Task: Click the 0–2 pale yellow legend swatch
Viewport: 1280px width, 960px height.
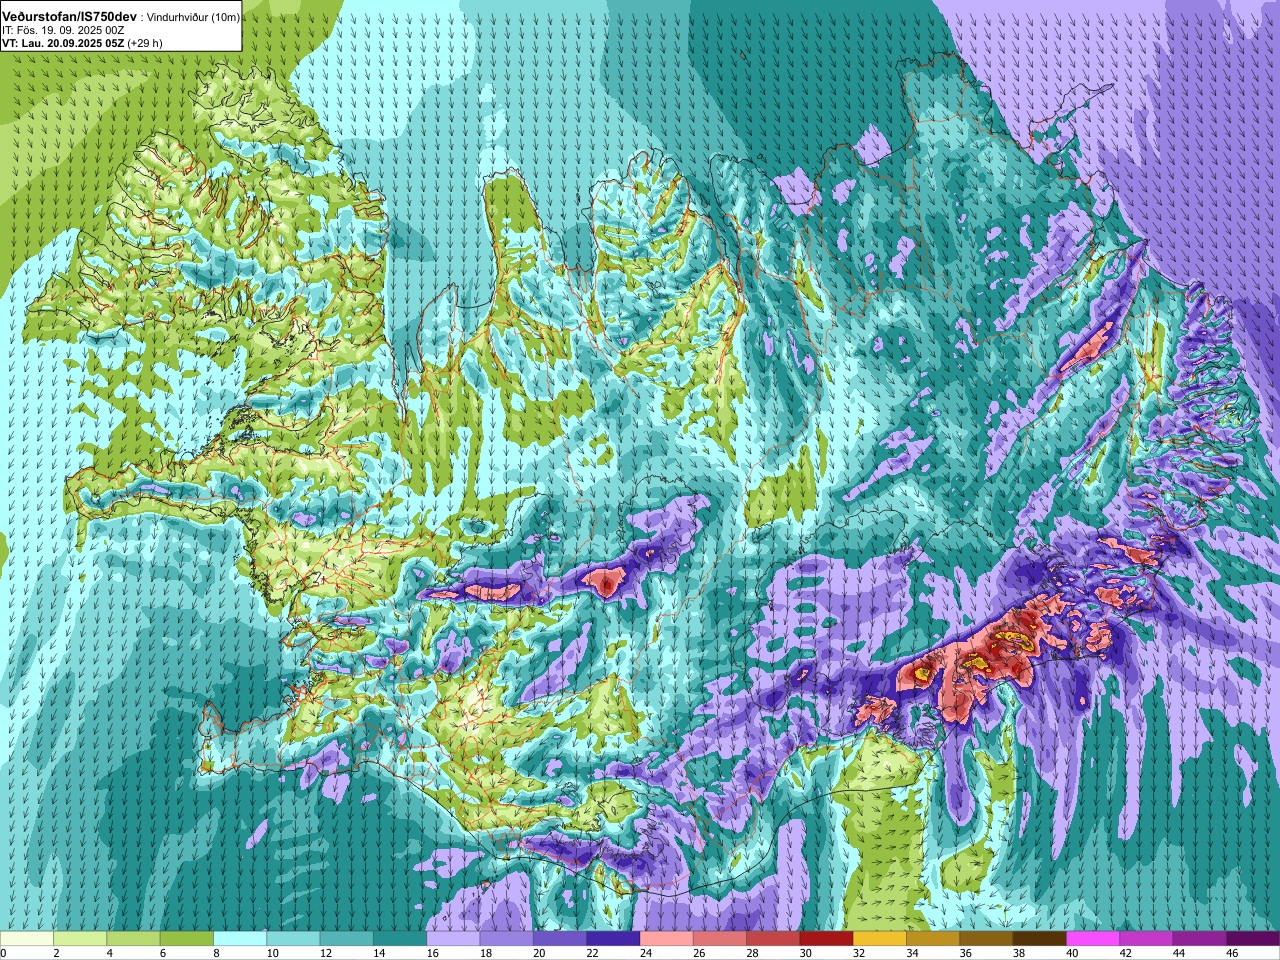Action: (27, 939)
